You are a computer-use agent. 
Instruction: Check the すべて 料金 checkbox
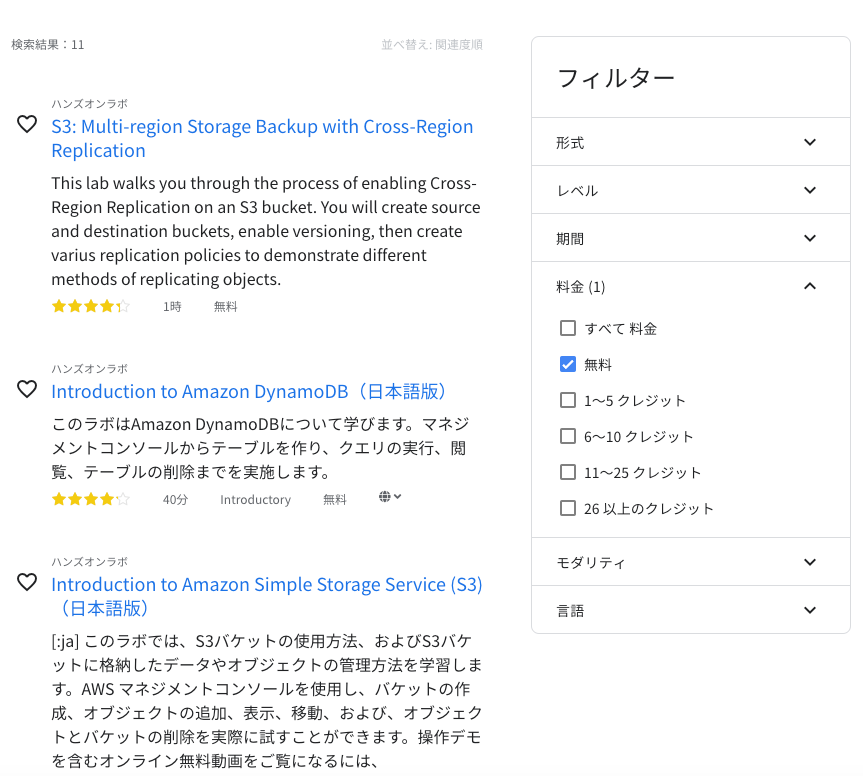567,328
